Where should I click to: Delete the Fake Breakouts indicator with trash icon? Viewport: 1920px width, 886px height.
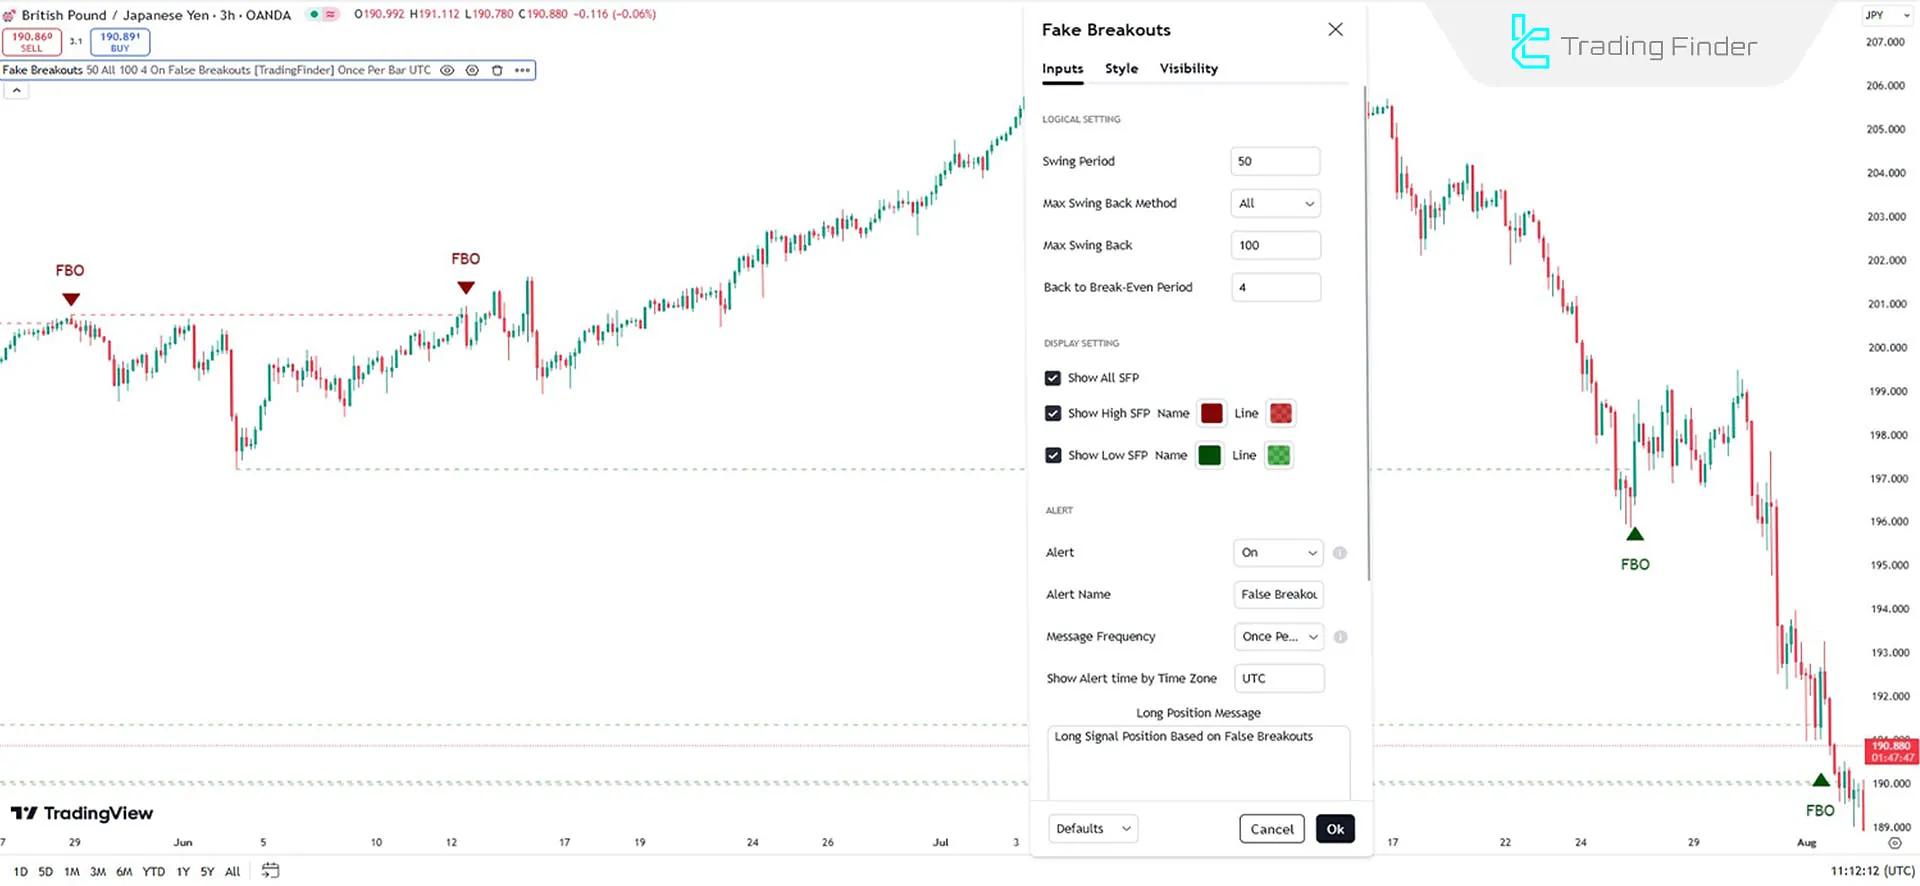(497, 70)
